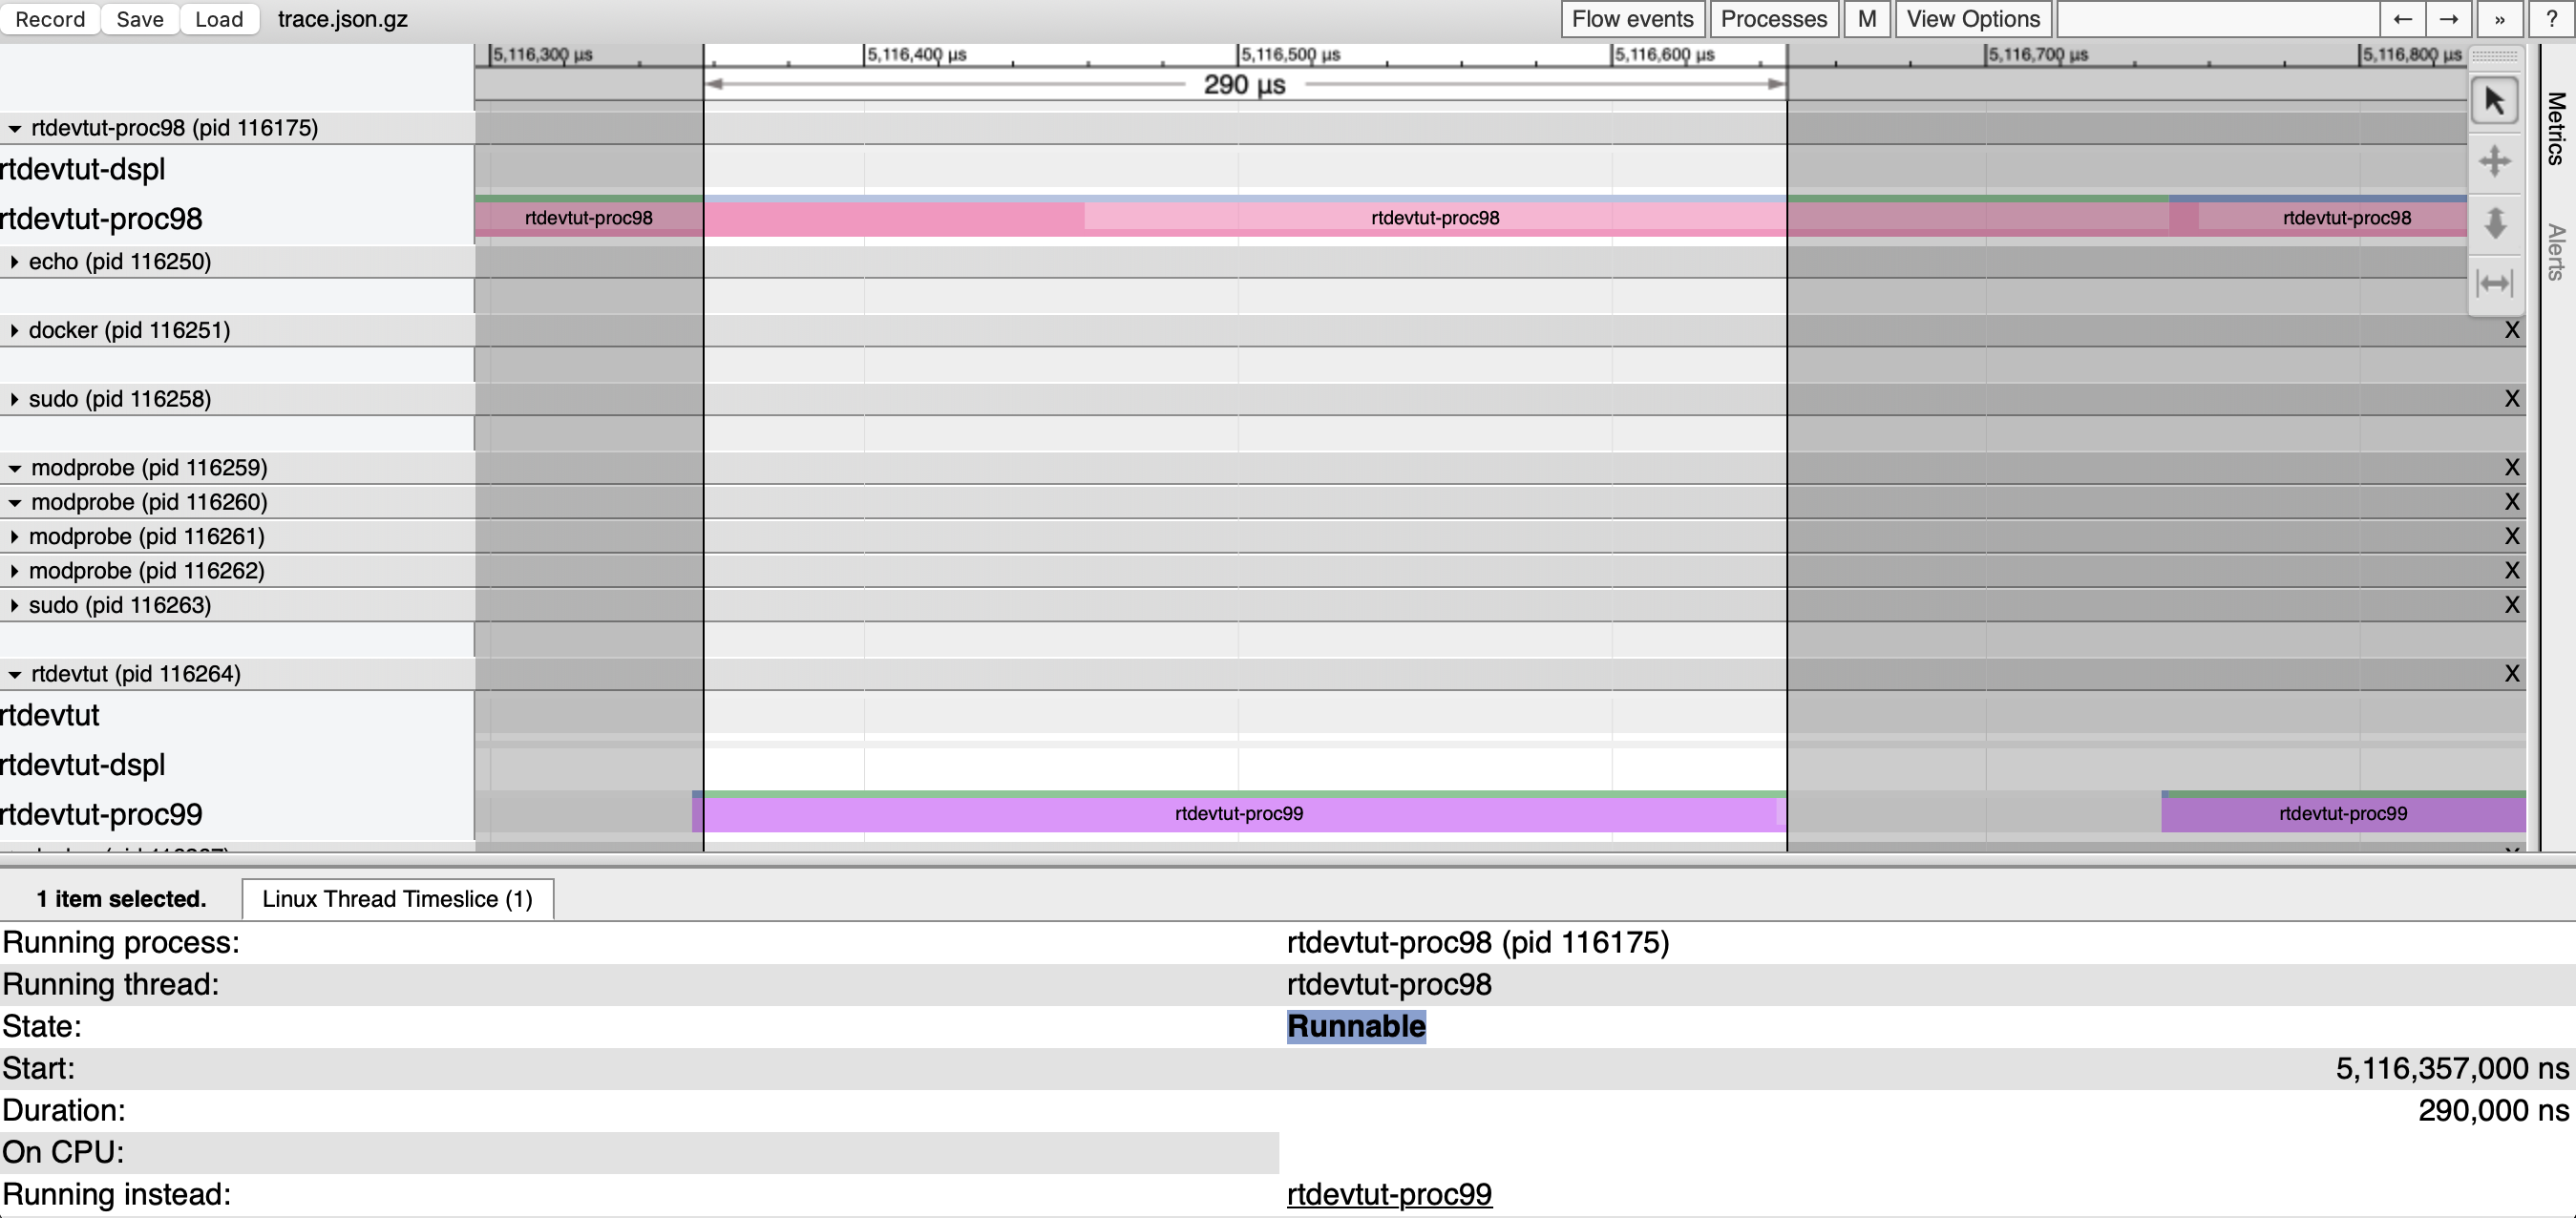Open the Alerts side tab

pos(2556,252)
